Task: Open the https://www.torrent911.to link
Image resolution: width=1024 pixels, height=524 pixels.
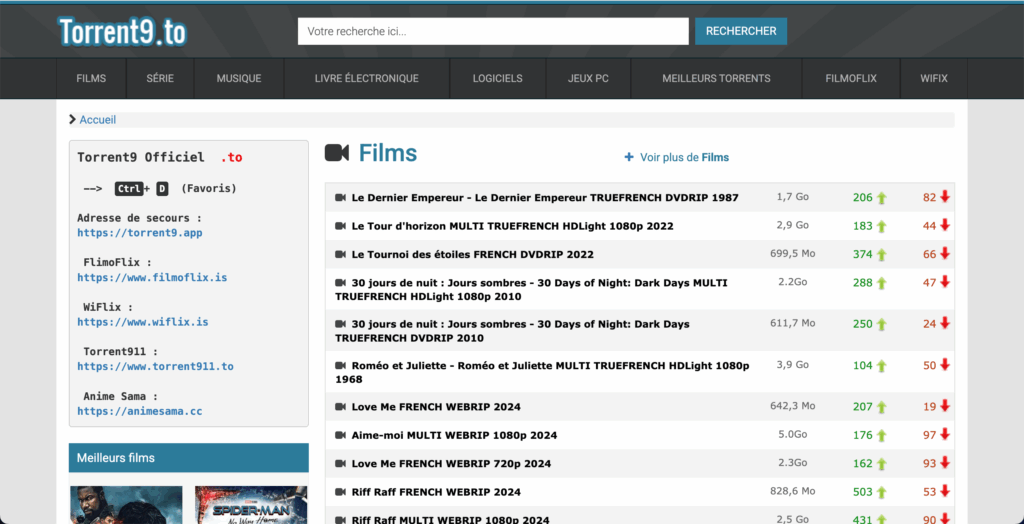Action: pos(155,367)
